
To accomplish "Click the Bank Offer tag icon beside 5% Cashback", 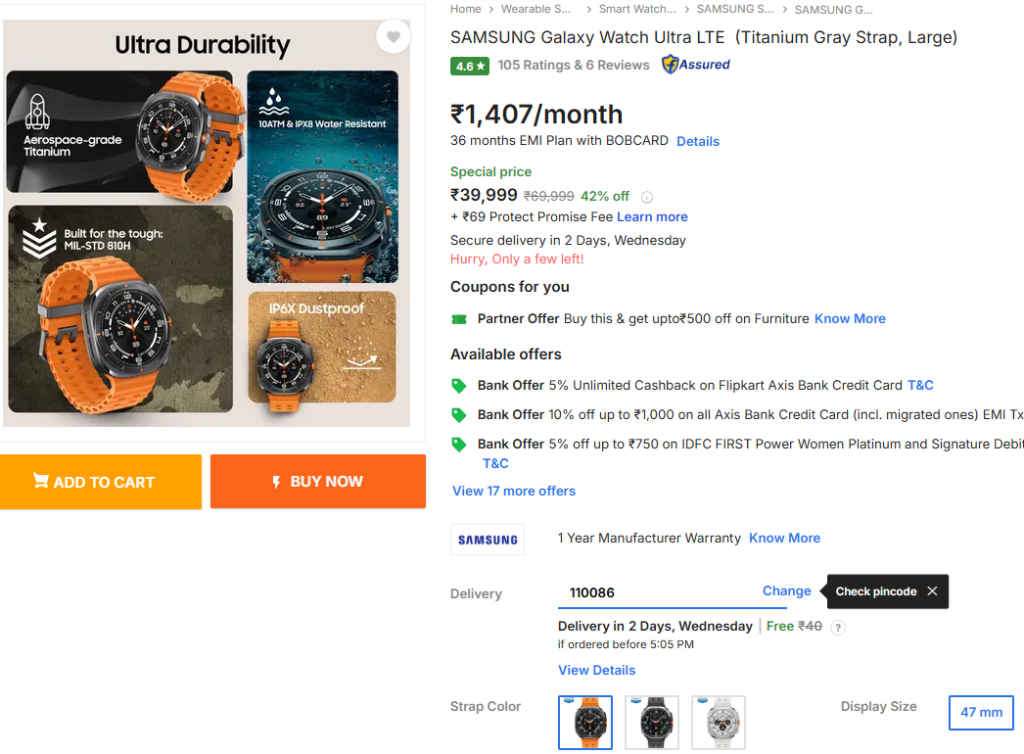I will pos(459,385).
